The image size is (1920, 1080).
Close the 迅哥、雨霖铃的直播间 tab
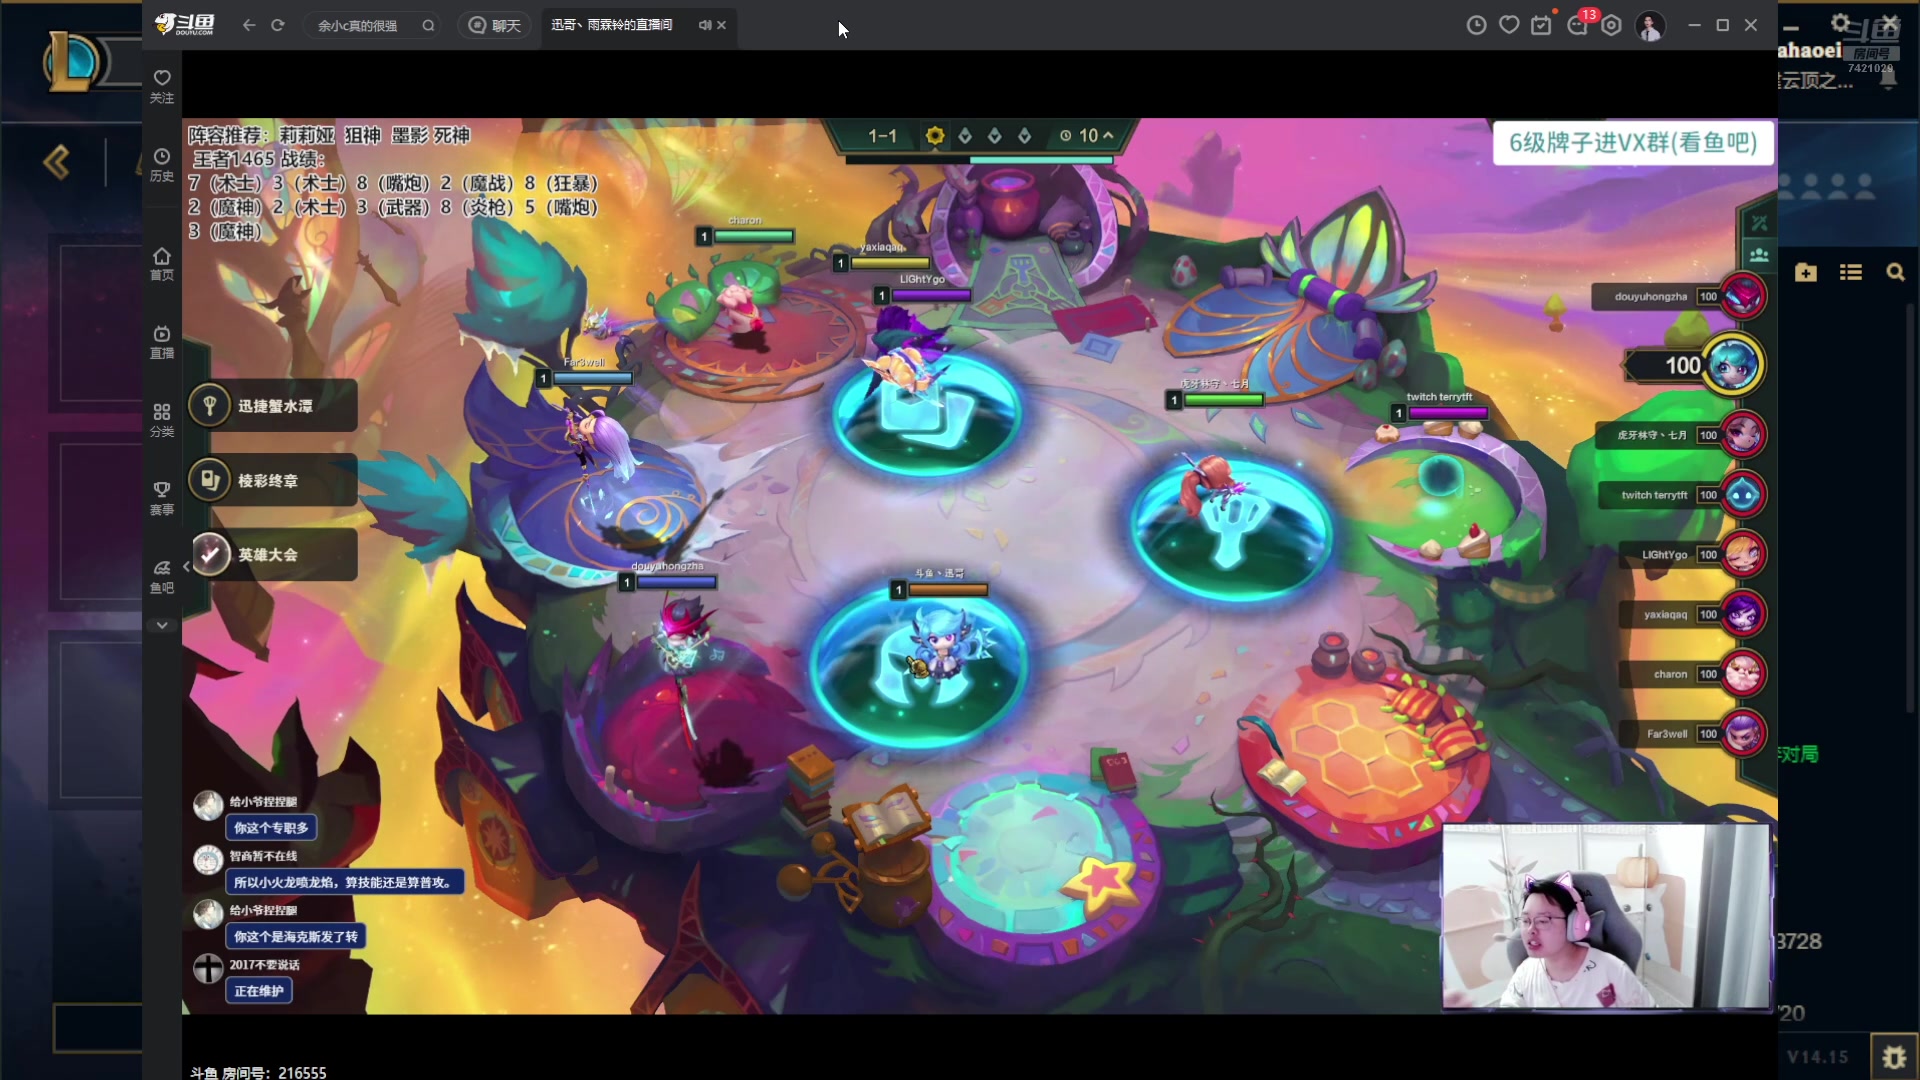click(721, 25)
